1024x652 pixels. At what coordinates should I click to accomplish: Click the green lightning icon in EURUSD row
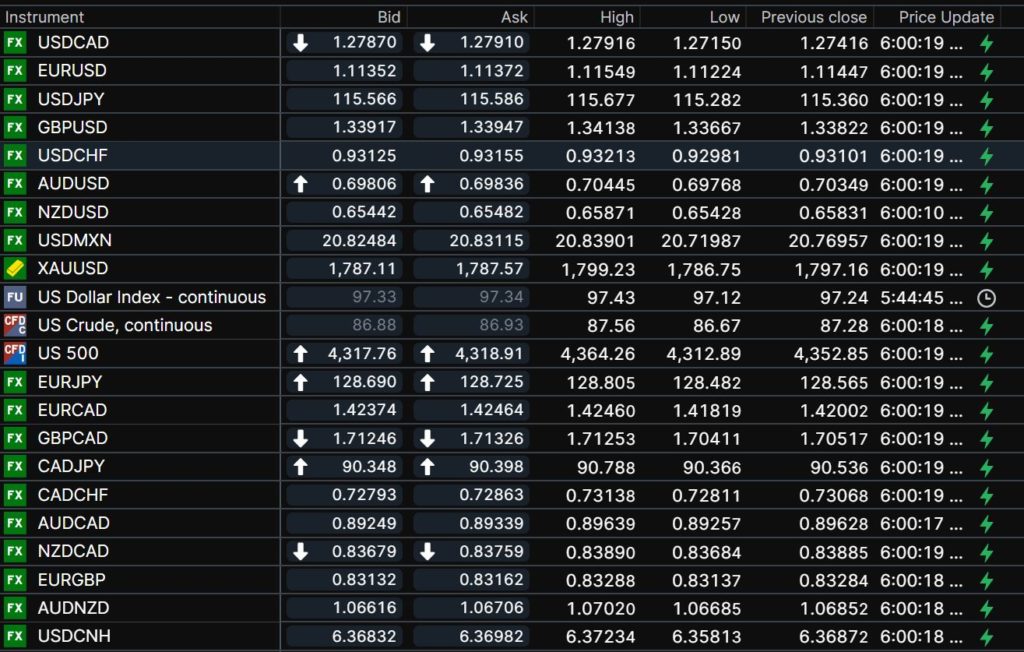coord(986,72)
